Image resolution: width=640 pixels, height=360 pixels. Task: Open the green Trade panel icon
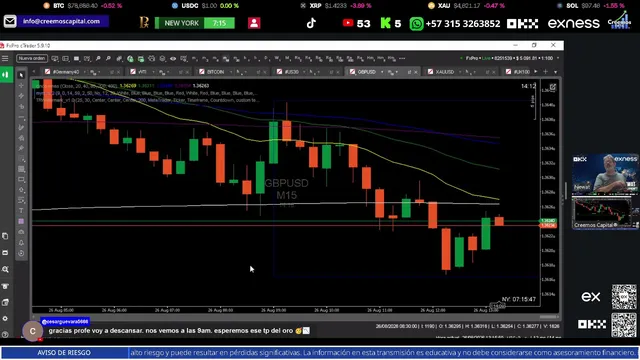6,75
